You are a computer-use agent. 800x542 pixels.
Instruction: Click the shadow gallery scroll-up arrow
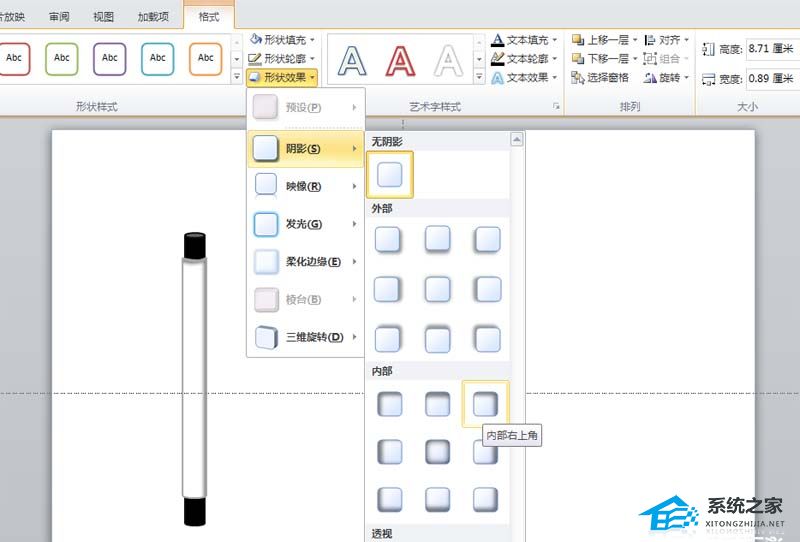[517, 139]
